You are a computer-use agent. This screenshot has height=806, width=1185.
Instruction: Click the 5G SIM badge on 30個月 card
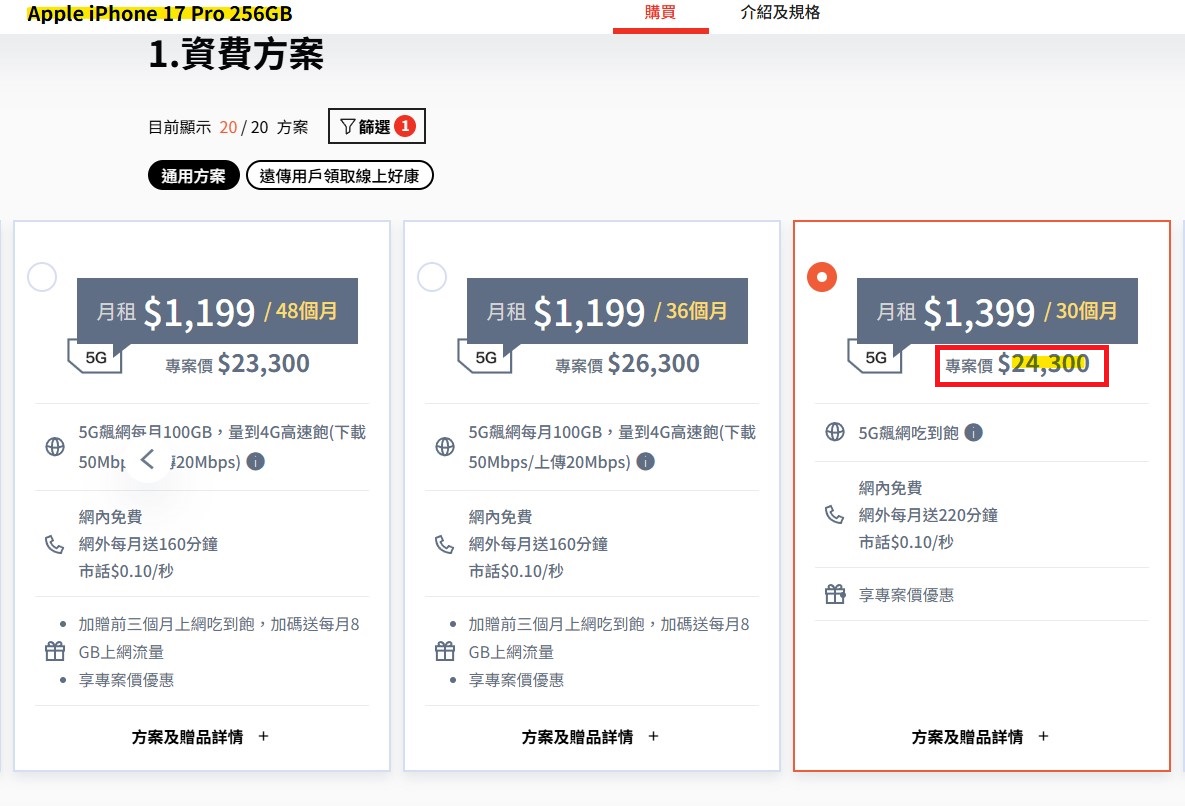pos(875,357)
